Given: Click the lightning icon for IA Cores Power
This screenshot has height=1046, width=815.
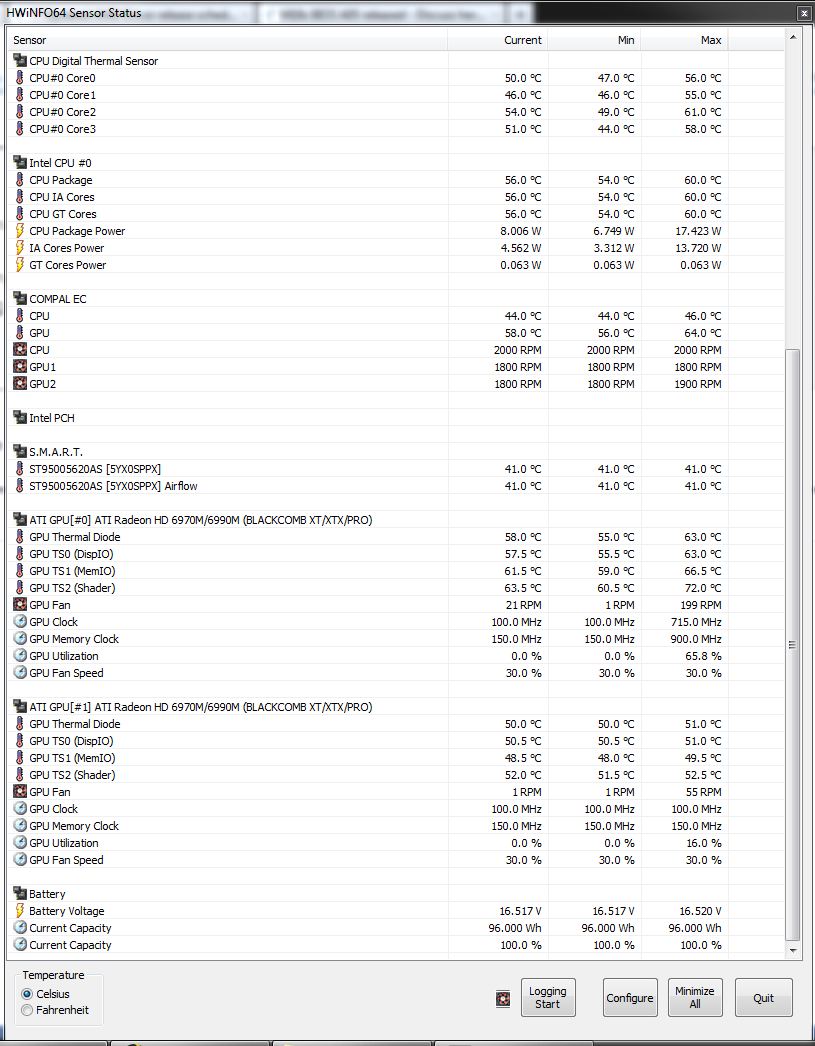Looking at the screenshot, I should pyautogui.click(x=20, y=248).
